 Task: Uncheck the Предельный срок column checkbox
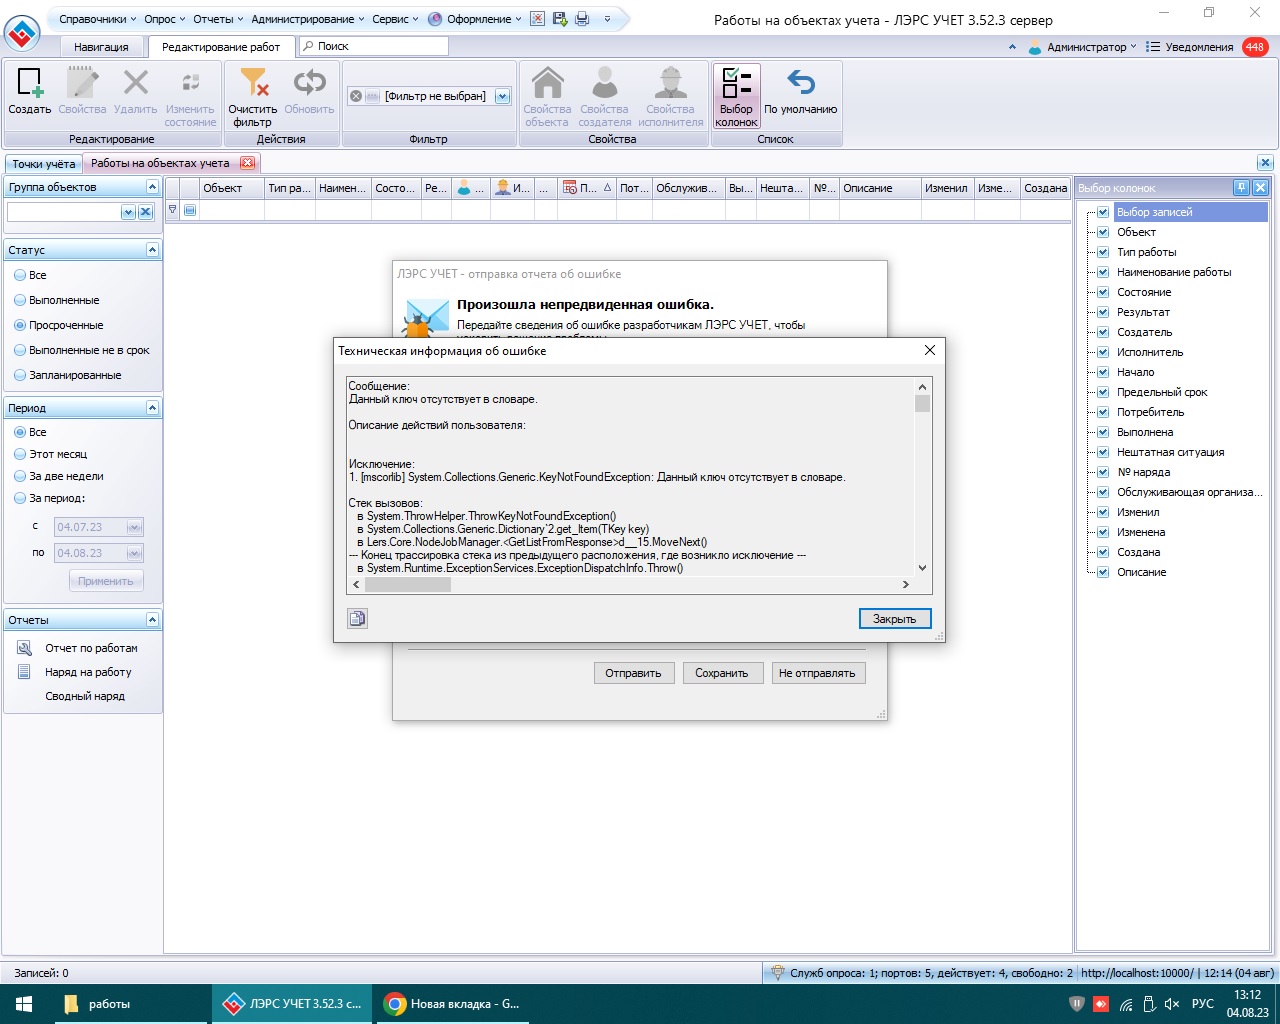coord(1103,392)
